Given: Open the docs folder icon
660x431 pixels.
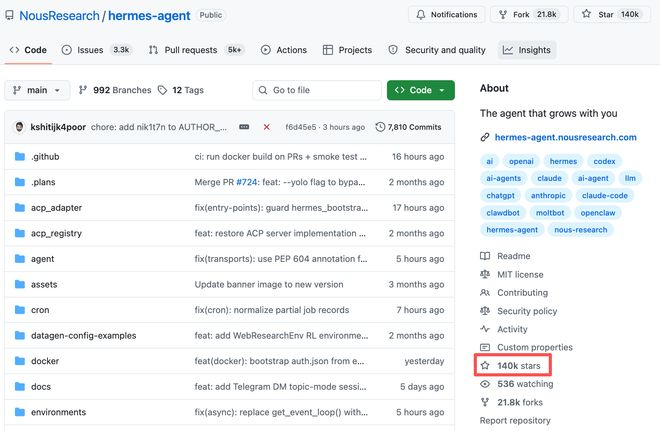Looking at the screenshot, I should point(20,387).
